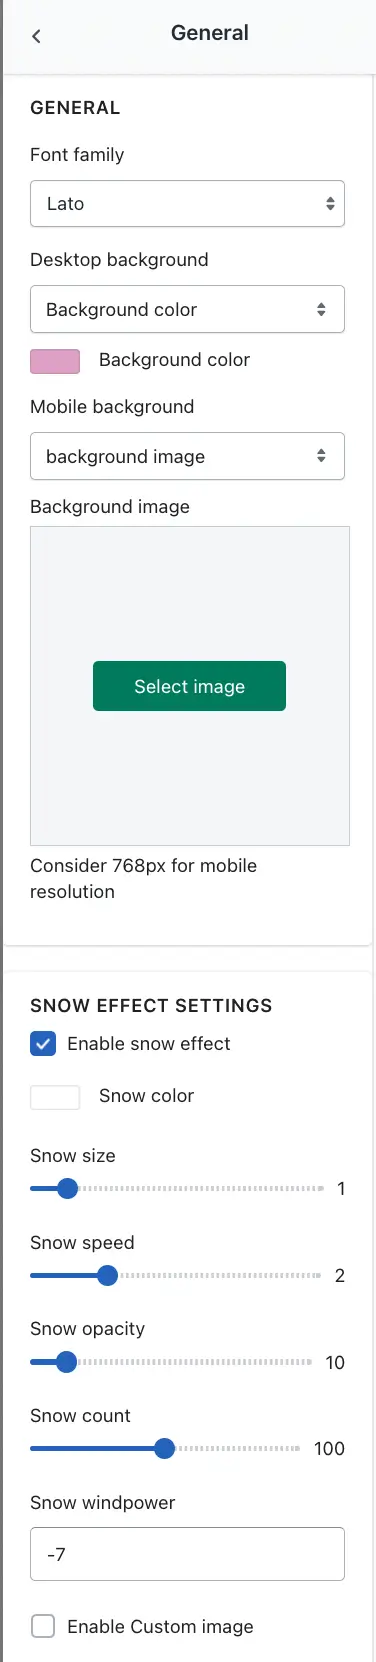The height and width of the screenshot is (1662, 376).
Task: Click the Background image placeholder area
Action: [190, 686]
